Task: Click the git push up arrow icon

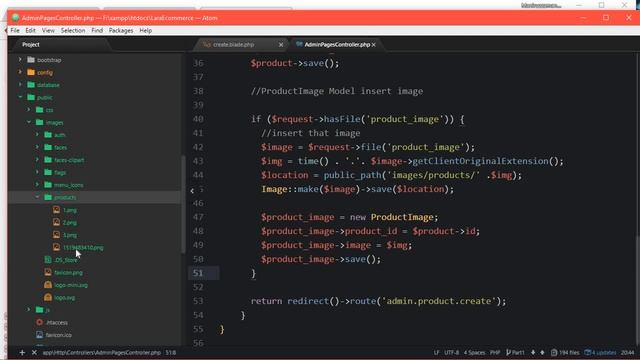Action: coord(542,352)
